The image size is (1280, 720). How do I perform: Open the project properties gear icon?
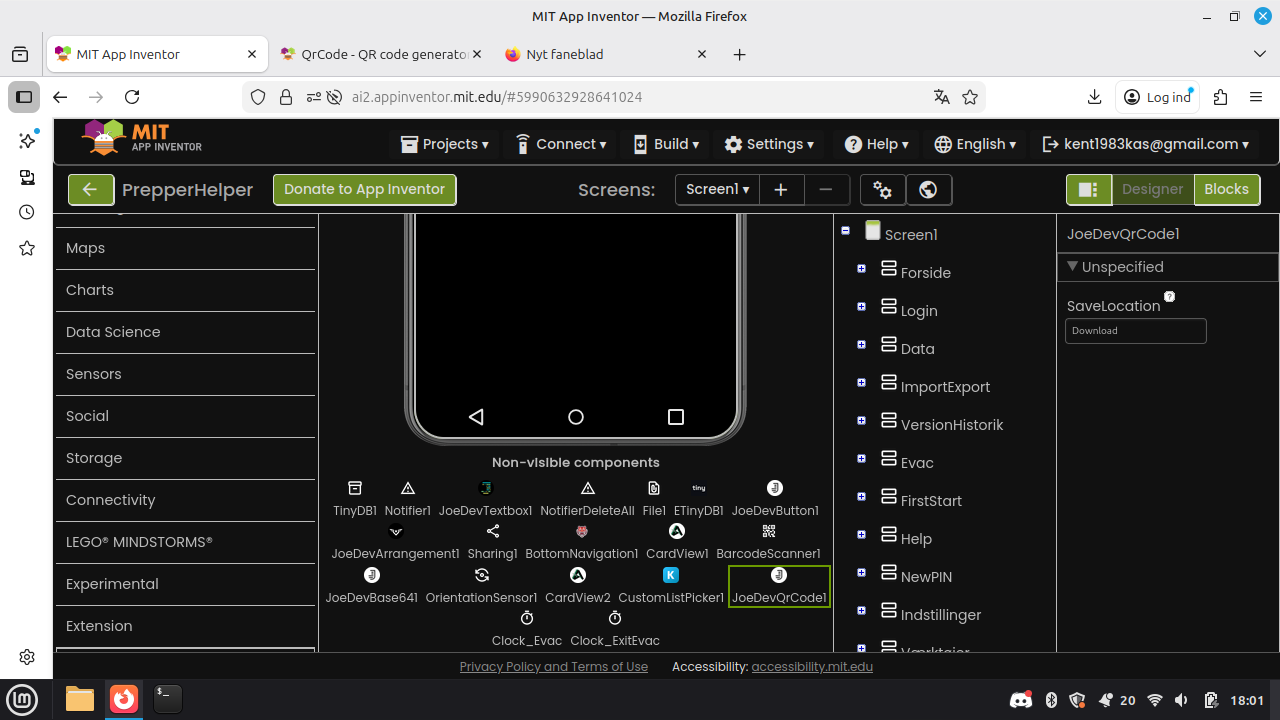click(x=882, y=189)
